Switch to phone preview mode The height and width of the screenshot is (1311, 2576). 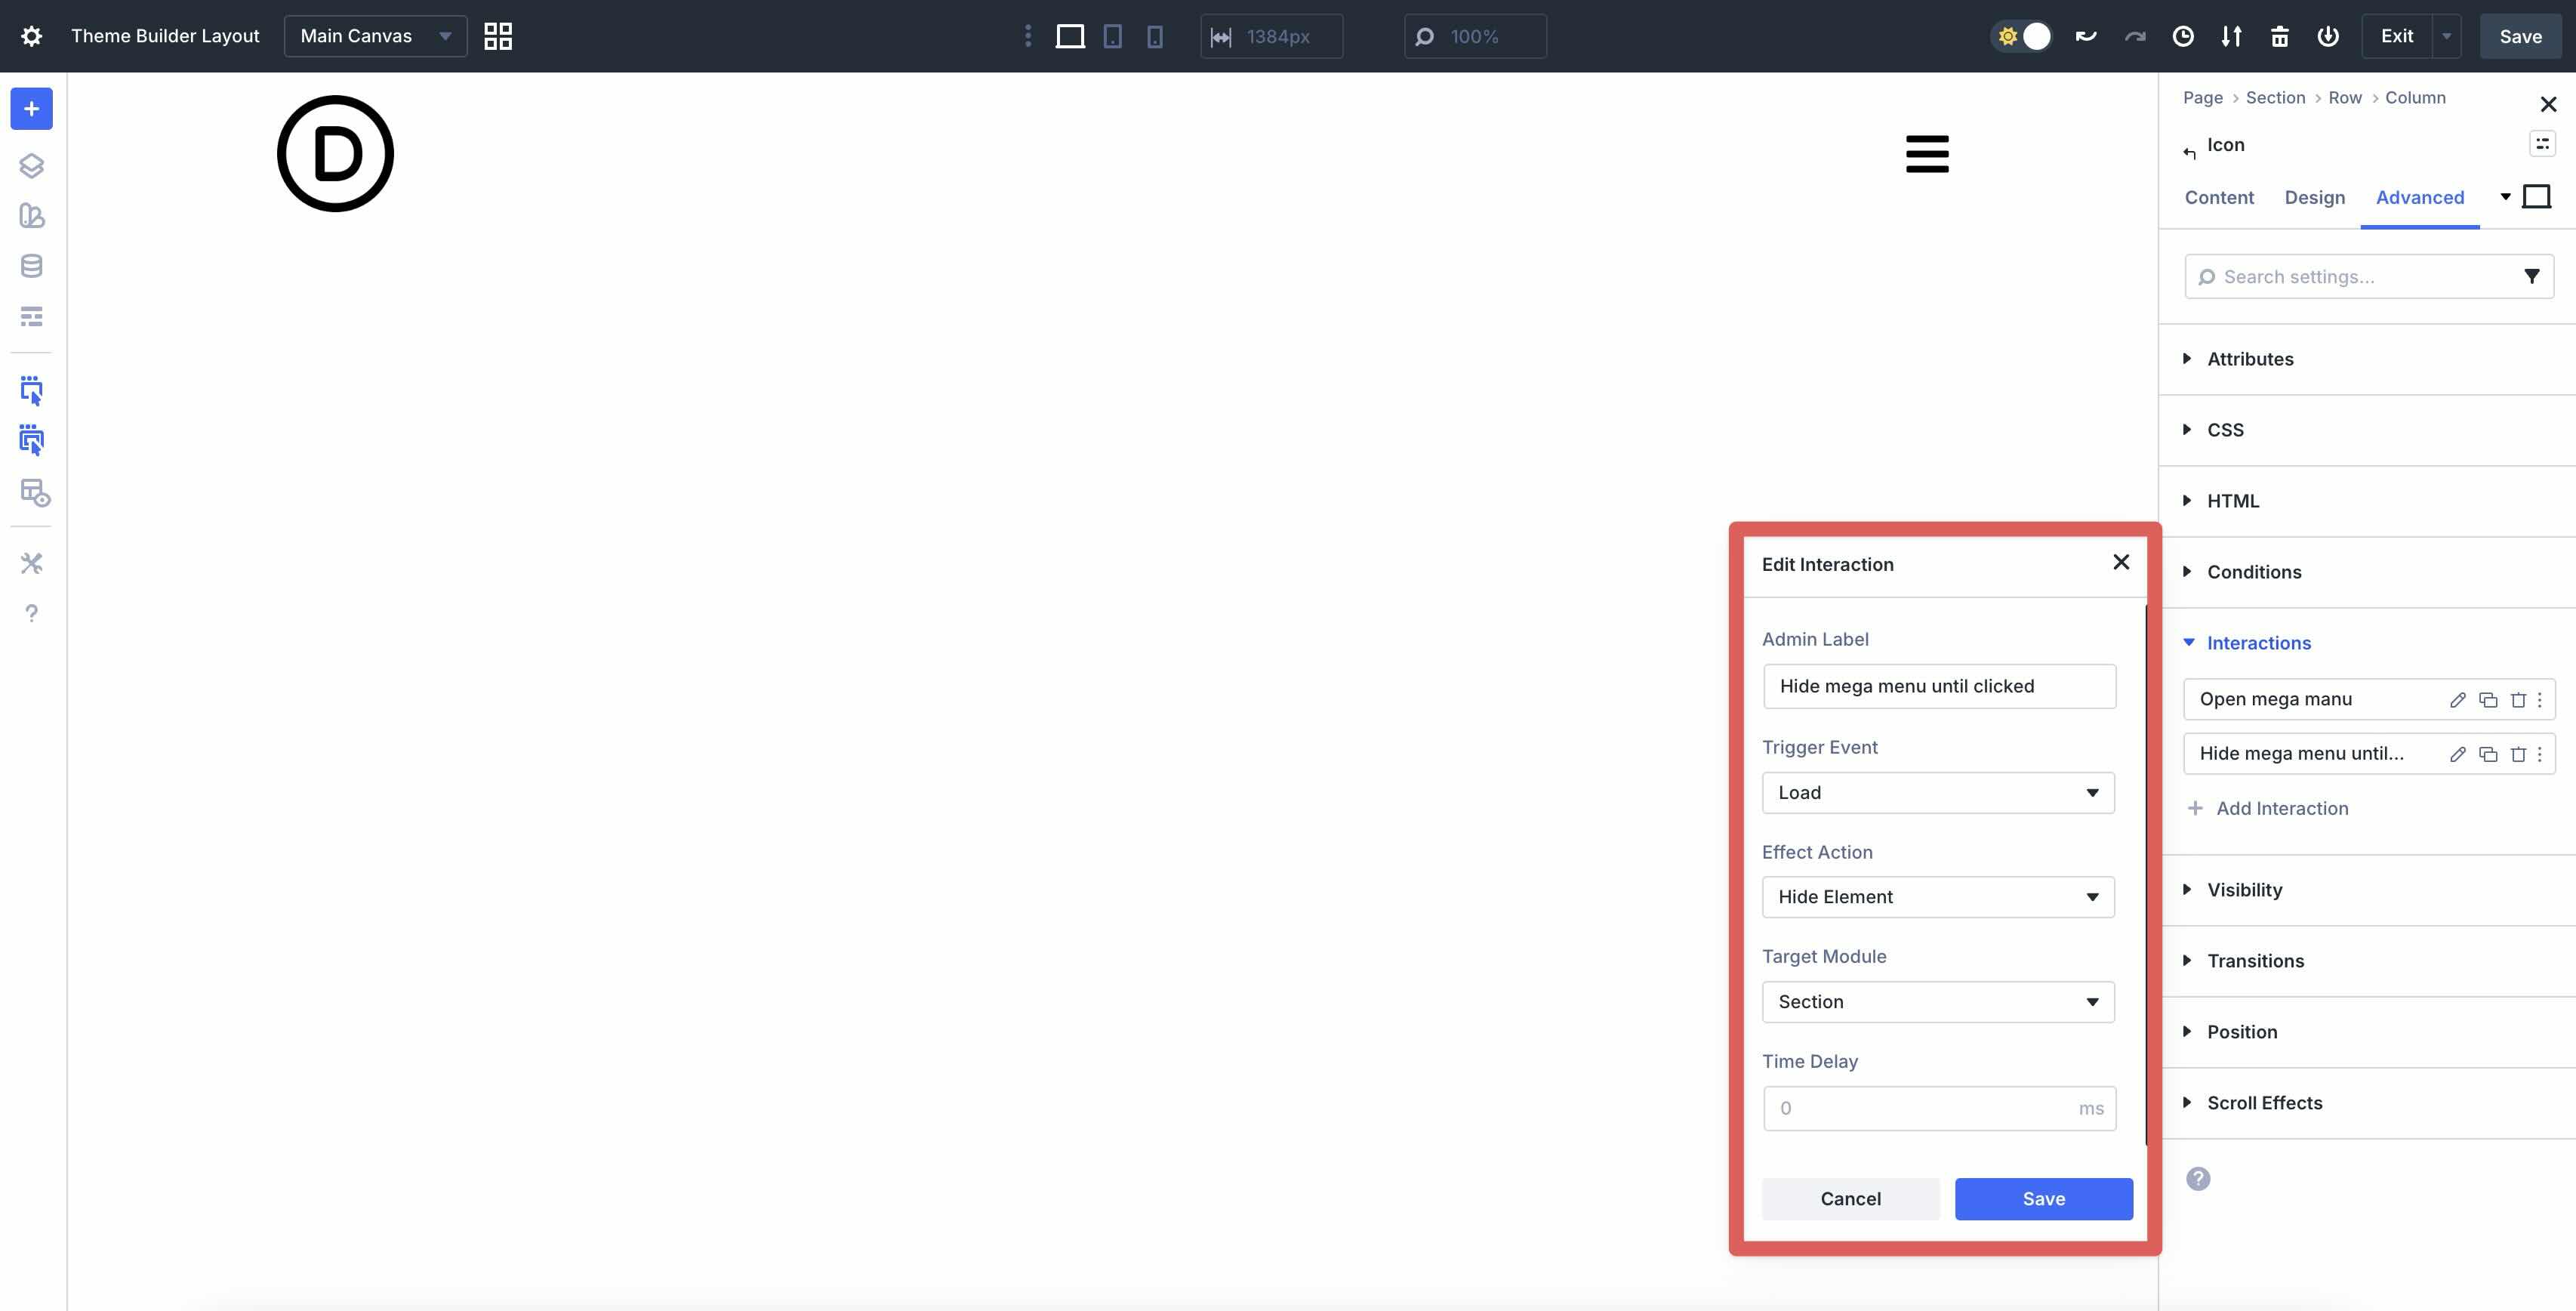tap(1156, 36)
